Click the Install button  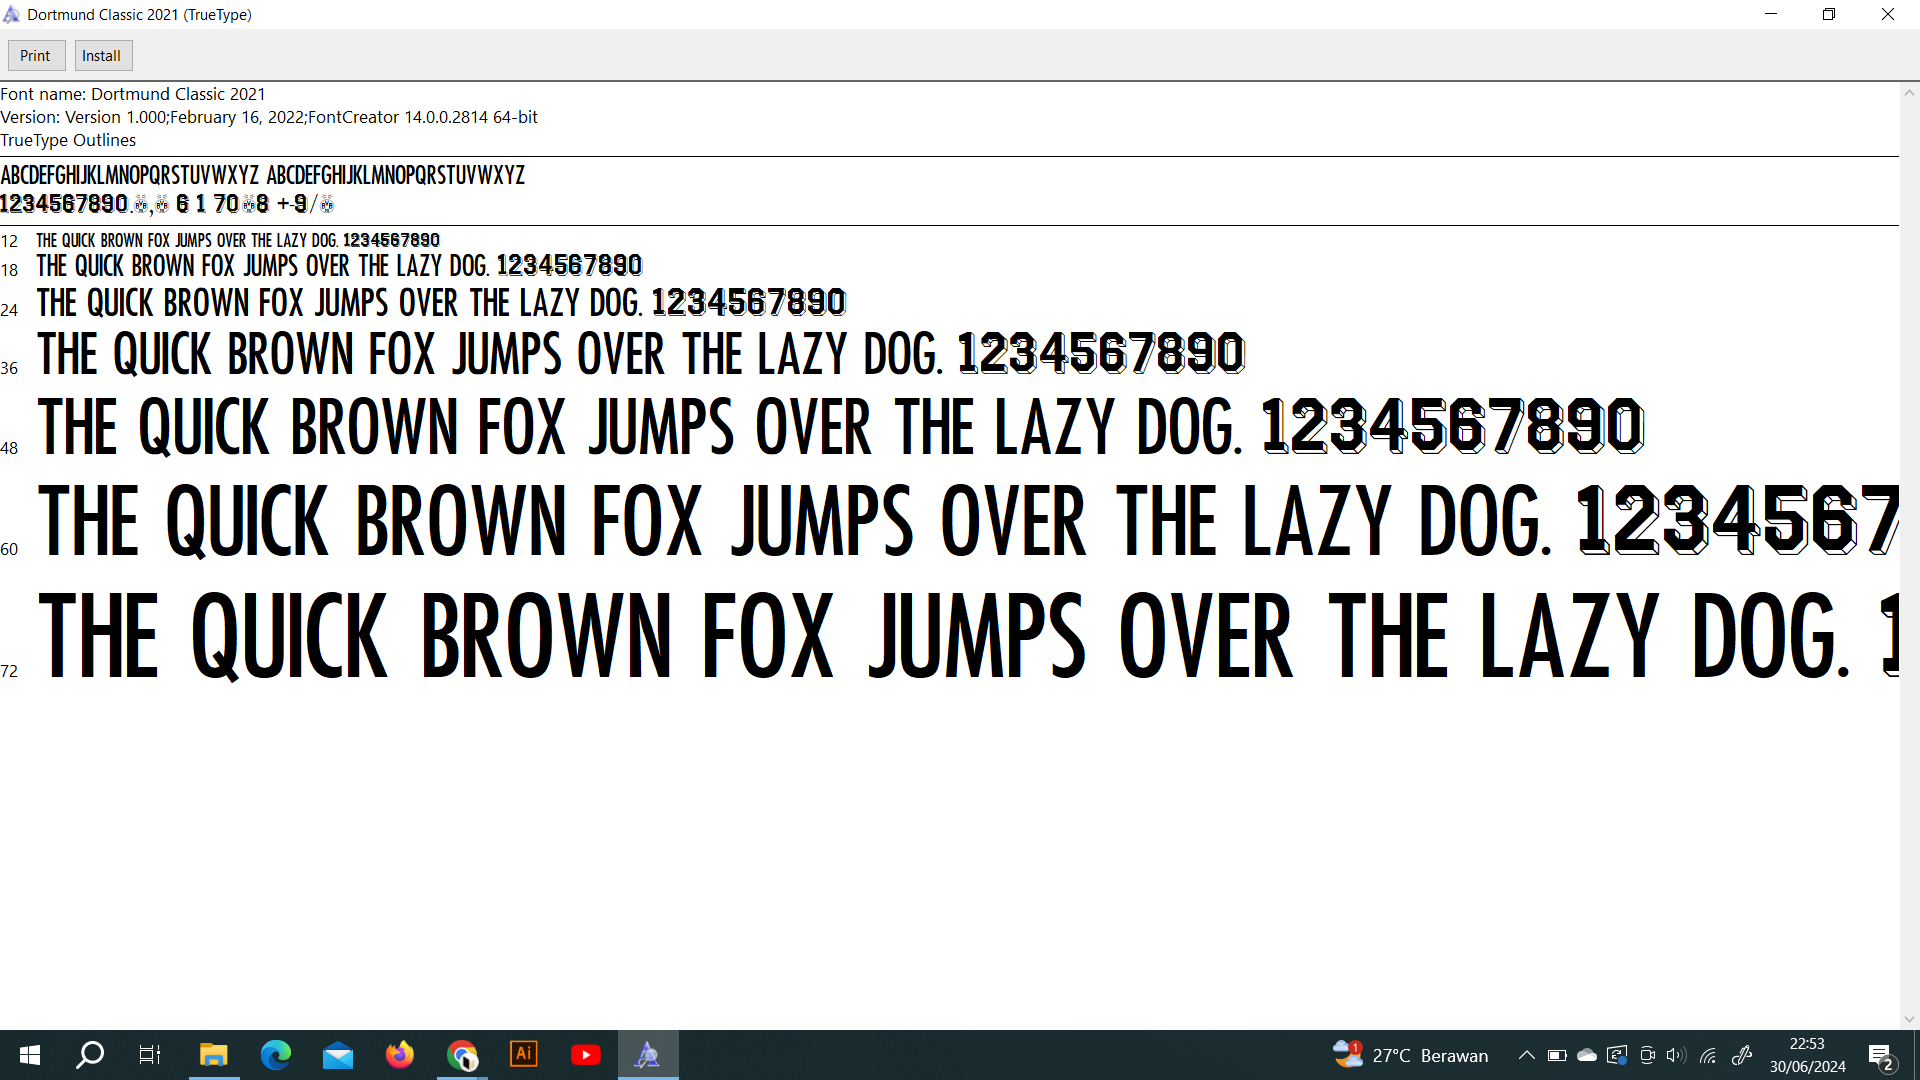click(x=102, y=56)
